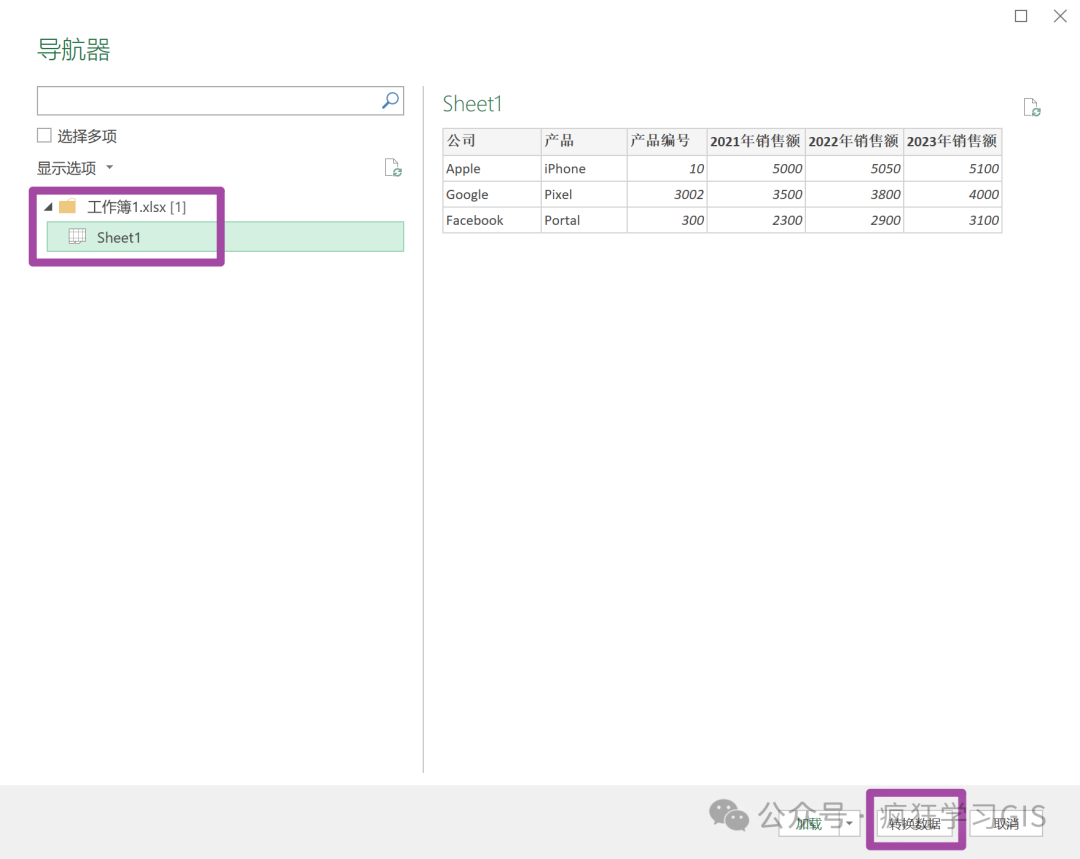Open the 显示选项 dropdown
This screenshot has width=1080, height=859.
pyautogui.click(x=74, y=167)
